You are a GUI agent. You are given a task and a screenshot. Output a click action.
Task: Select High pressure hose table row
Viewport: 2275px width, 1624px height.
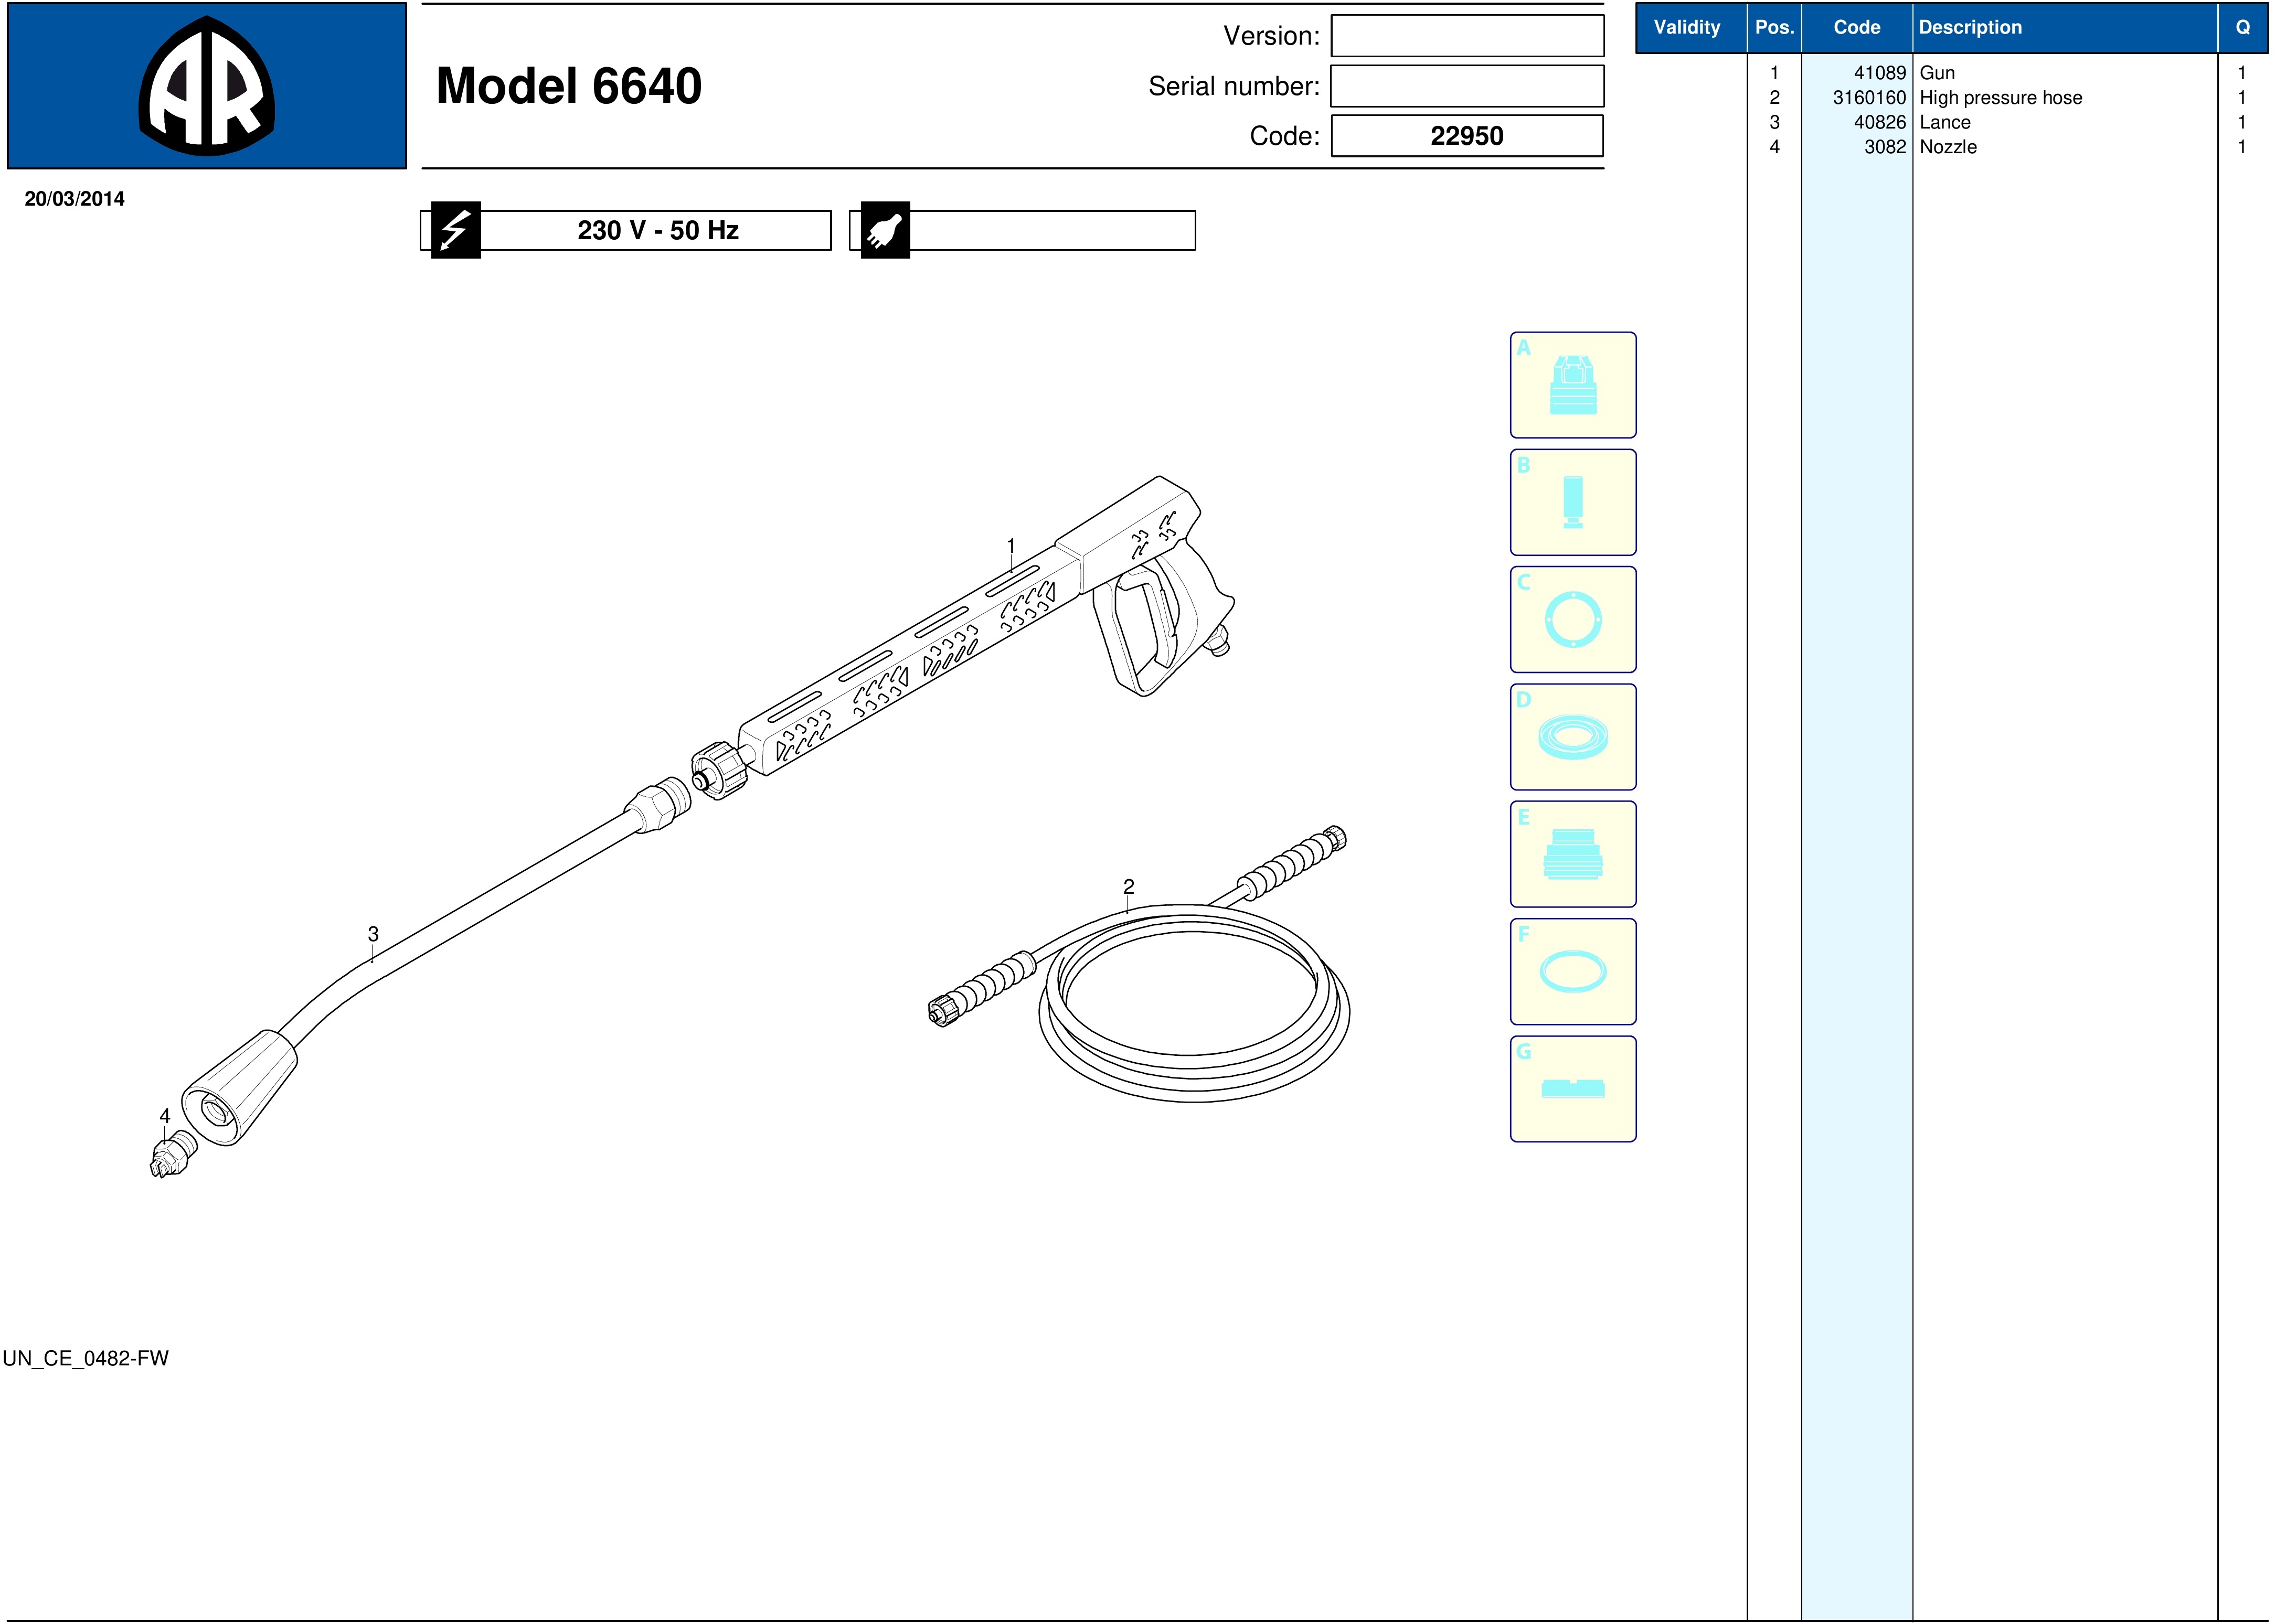click(2000, 98)
